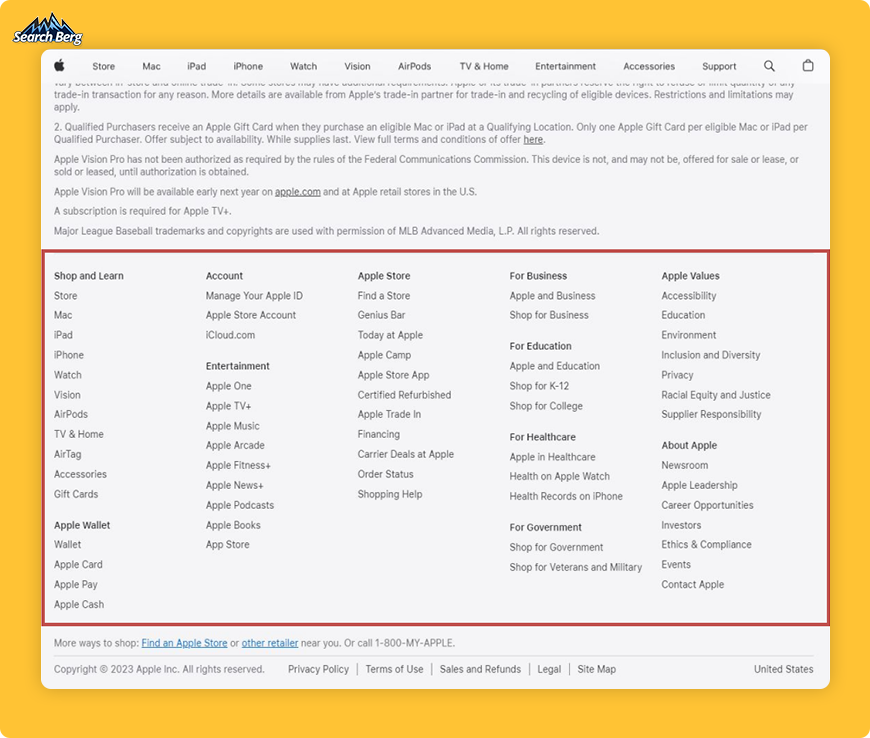Screen dimensions: 870x738
Task: Open the Site Map link
Action: point(596,669)
